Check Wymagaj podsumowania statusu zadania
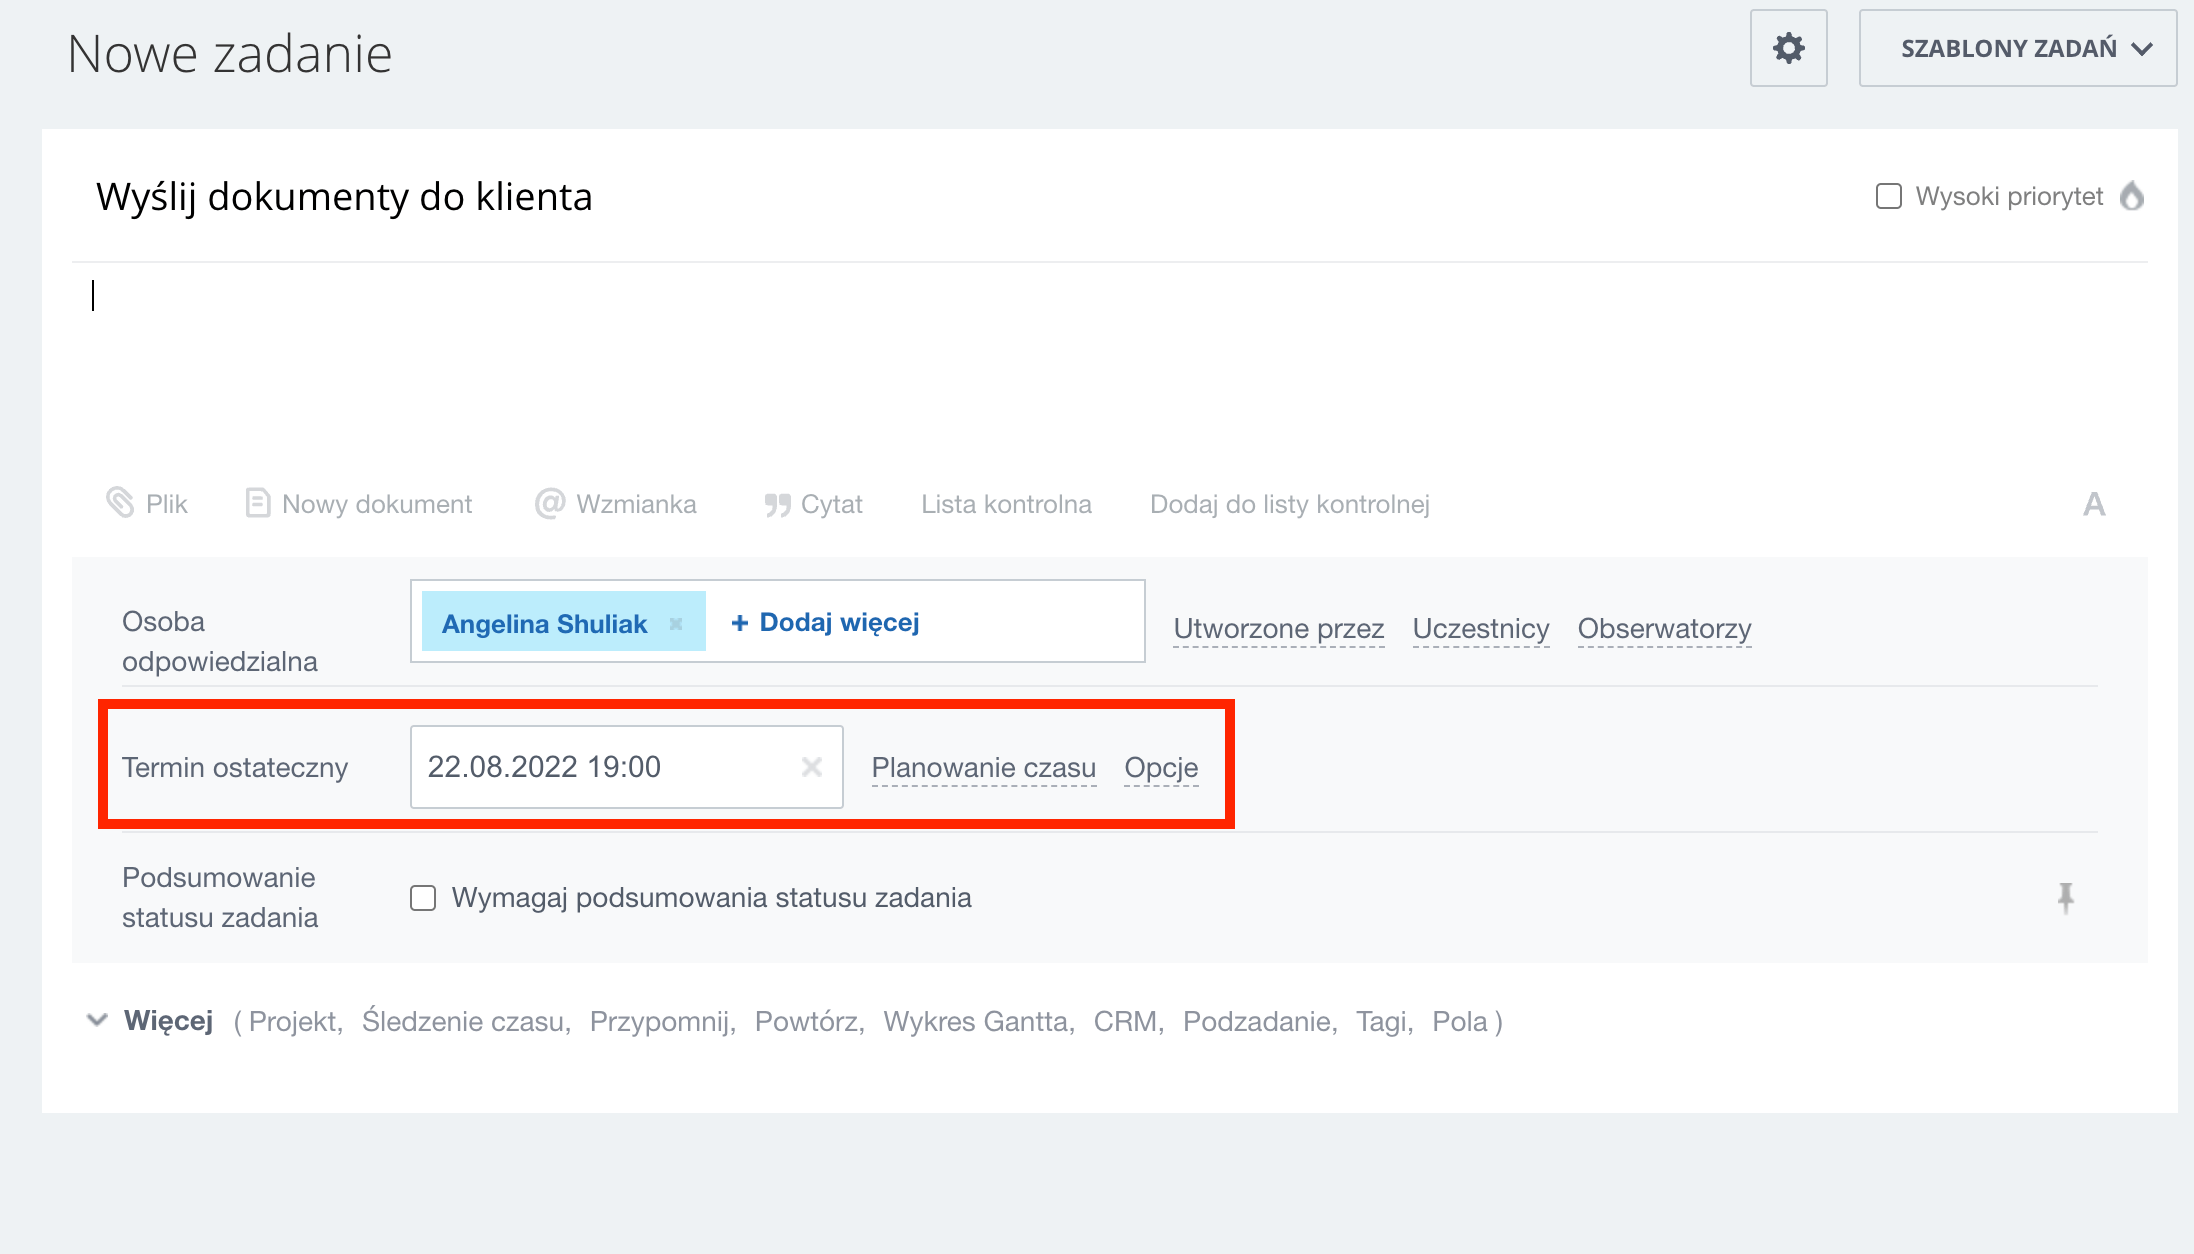Viewport: 2194px width, 1254px height. pos(423,898)
